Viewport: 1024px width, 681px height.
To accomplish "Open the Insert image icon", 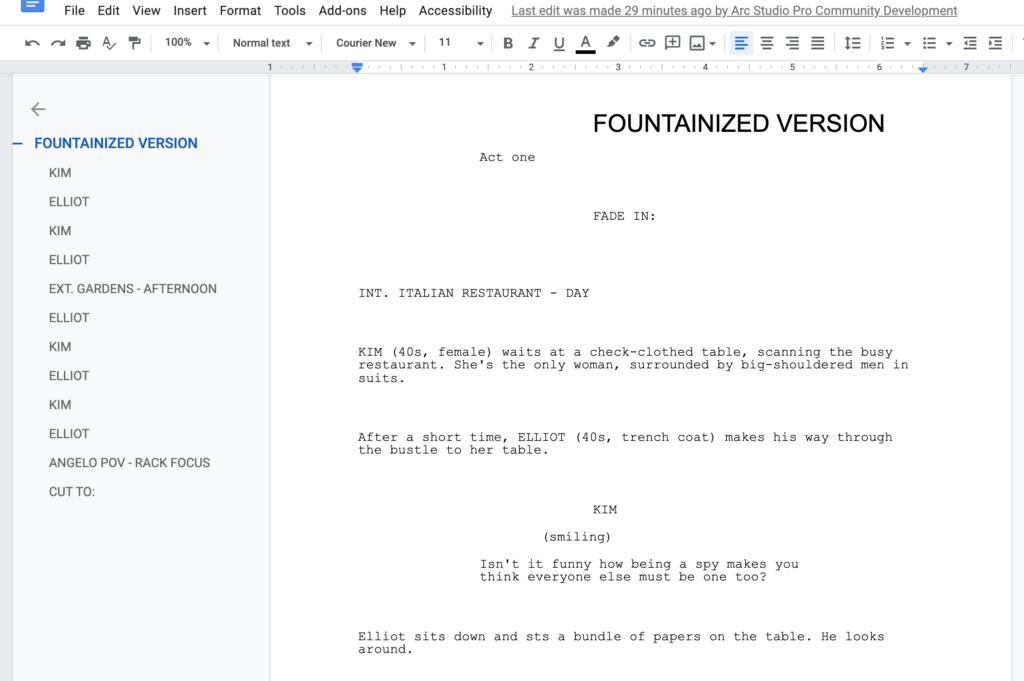I will click(x=697, y=43).
